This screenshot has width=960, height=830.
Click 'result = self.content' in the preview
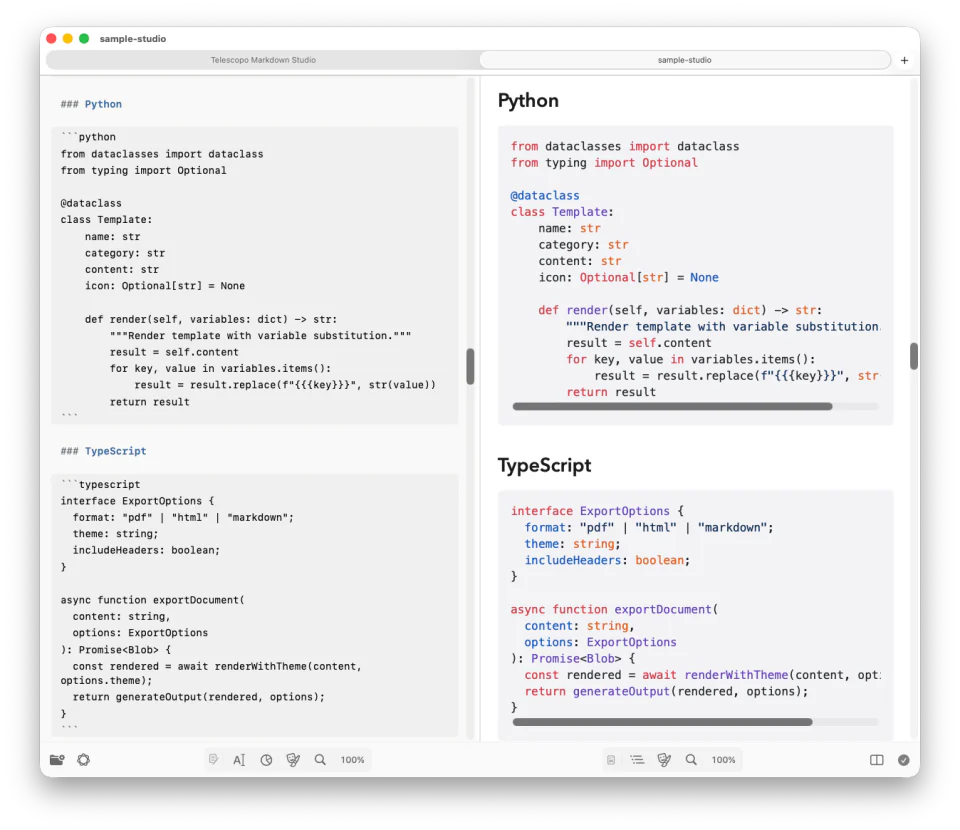[639, 343]
